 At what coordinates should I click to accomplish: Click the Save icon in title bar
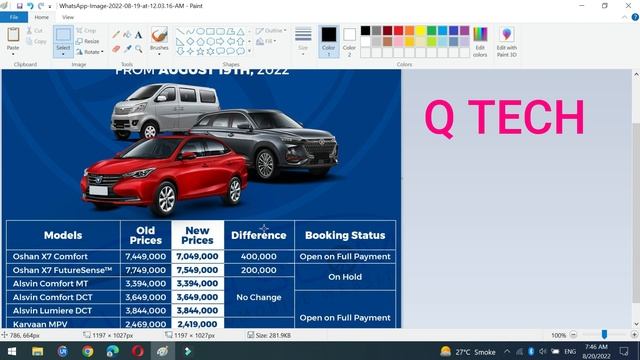(19, 6)
